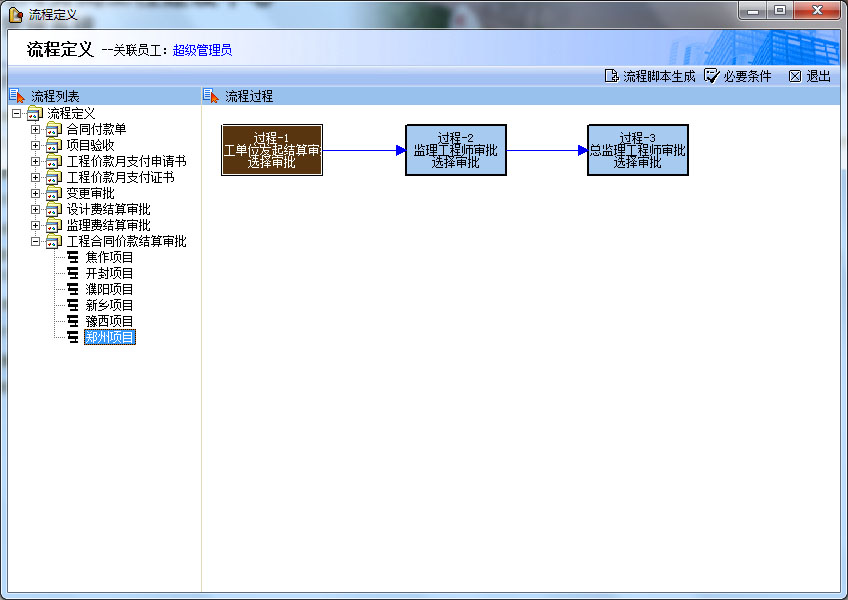Click the flow icon beside 焦作项目
This screenshot has height=600, width=848.
pos(72,257)
